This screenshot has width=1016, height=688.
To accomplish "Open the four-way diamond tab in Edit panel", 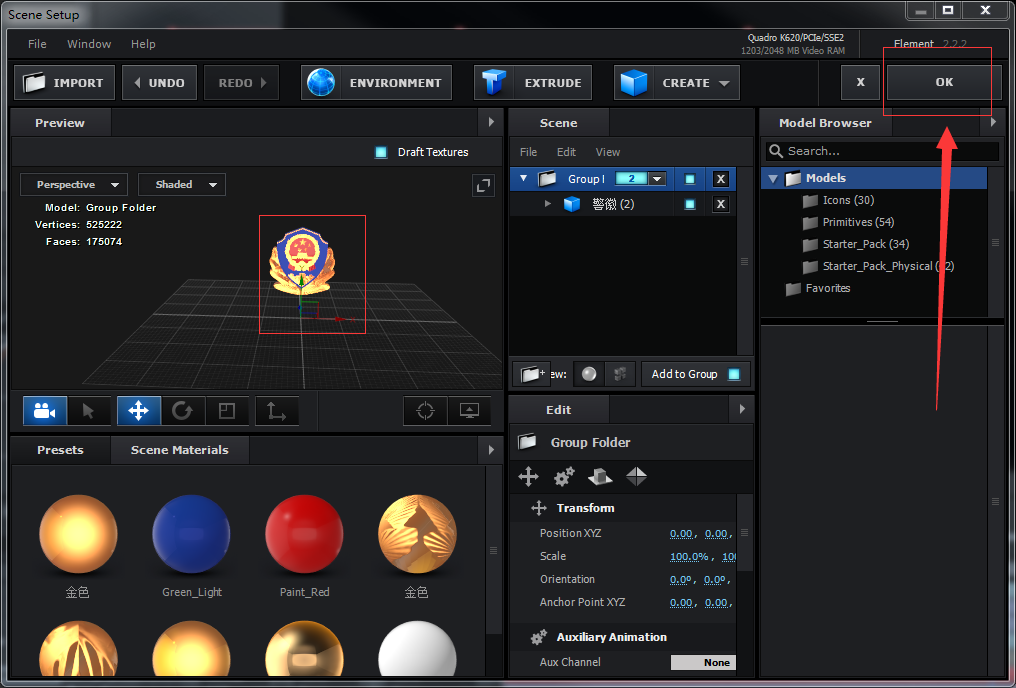I will 636,476.
